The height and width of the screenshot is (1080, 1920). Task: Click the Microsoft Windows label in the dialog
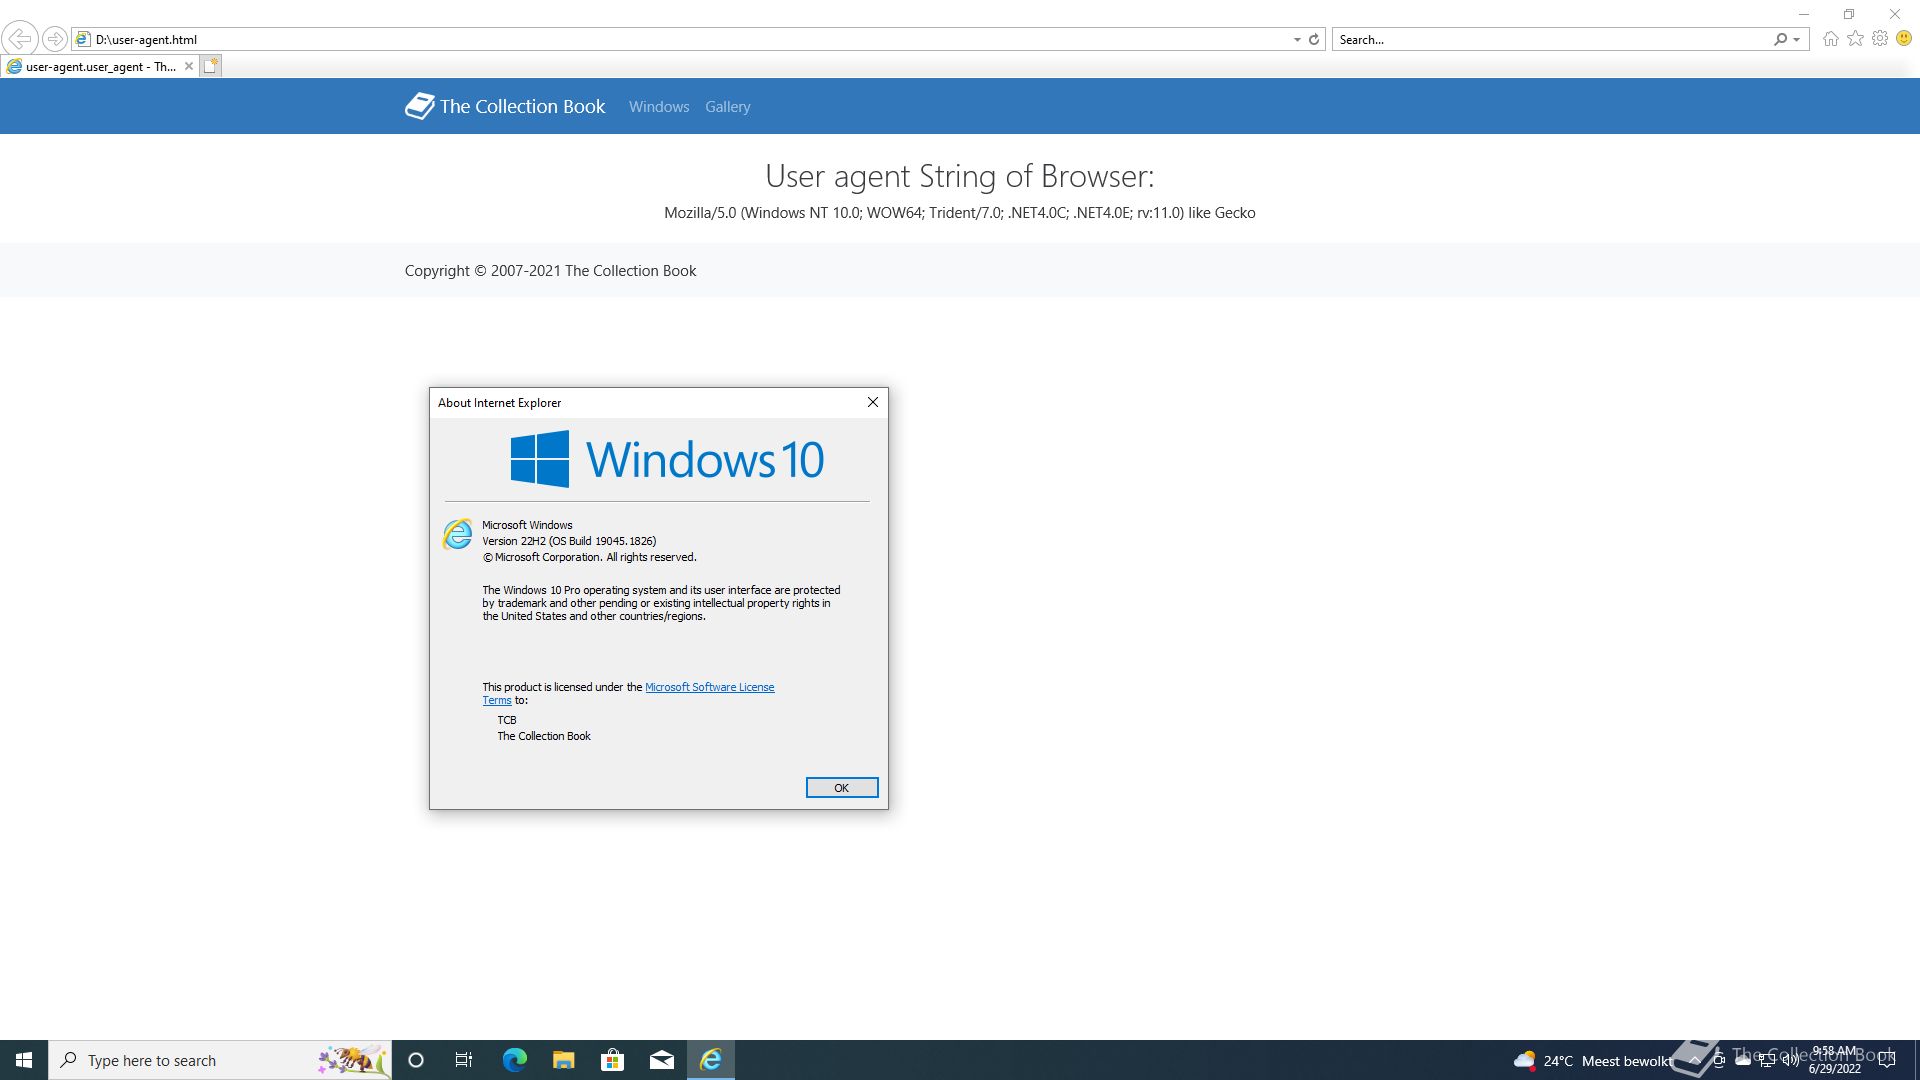pos(527,525)
